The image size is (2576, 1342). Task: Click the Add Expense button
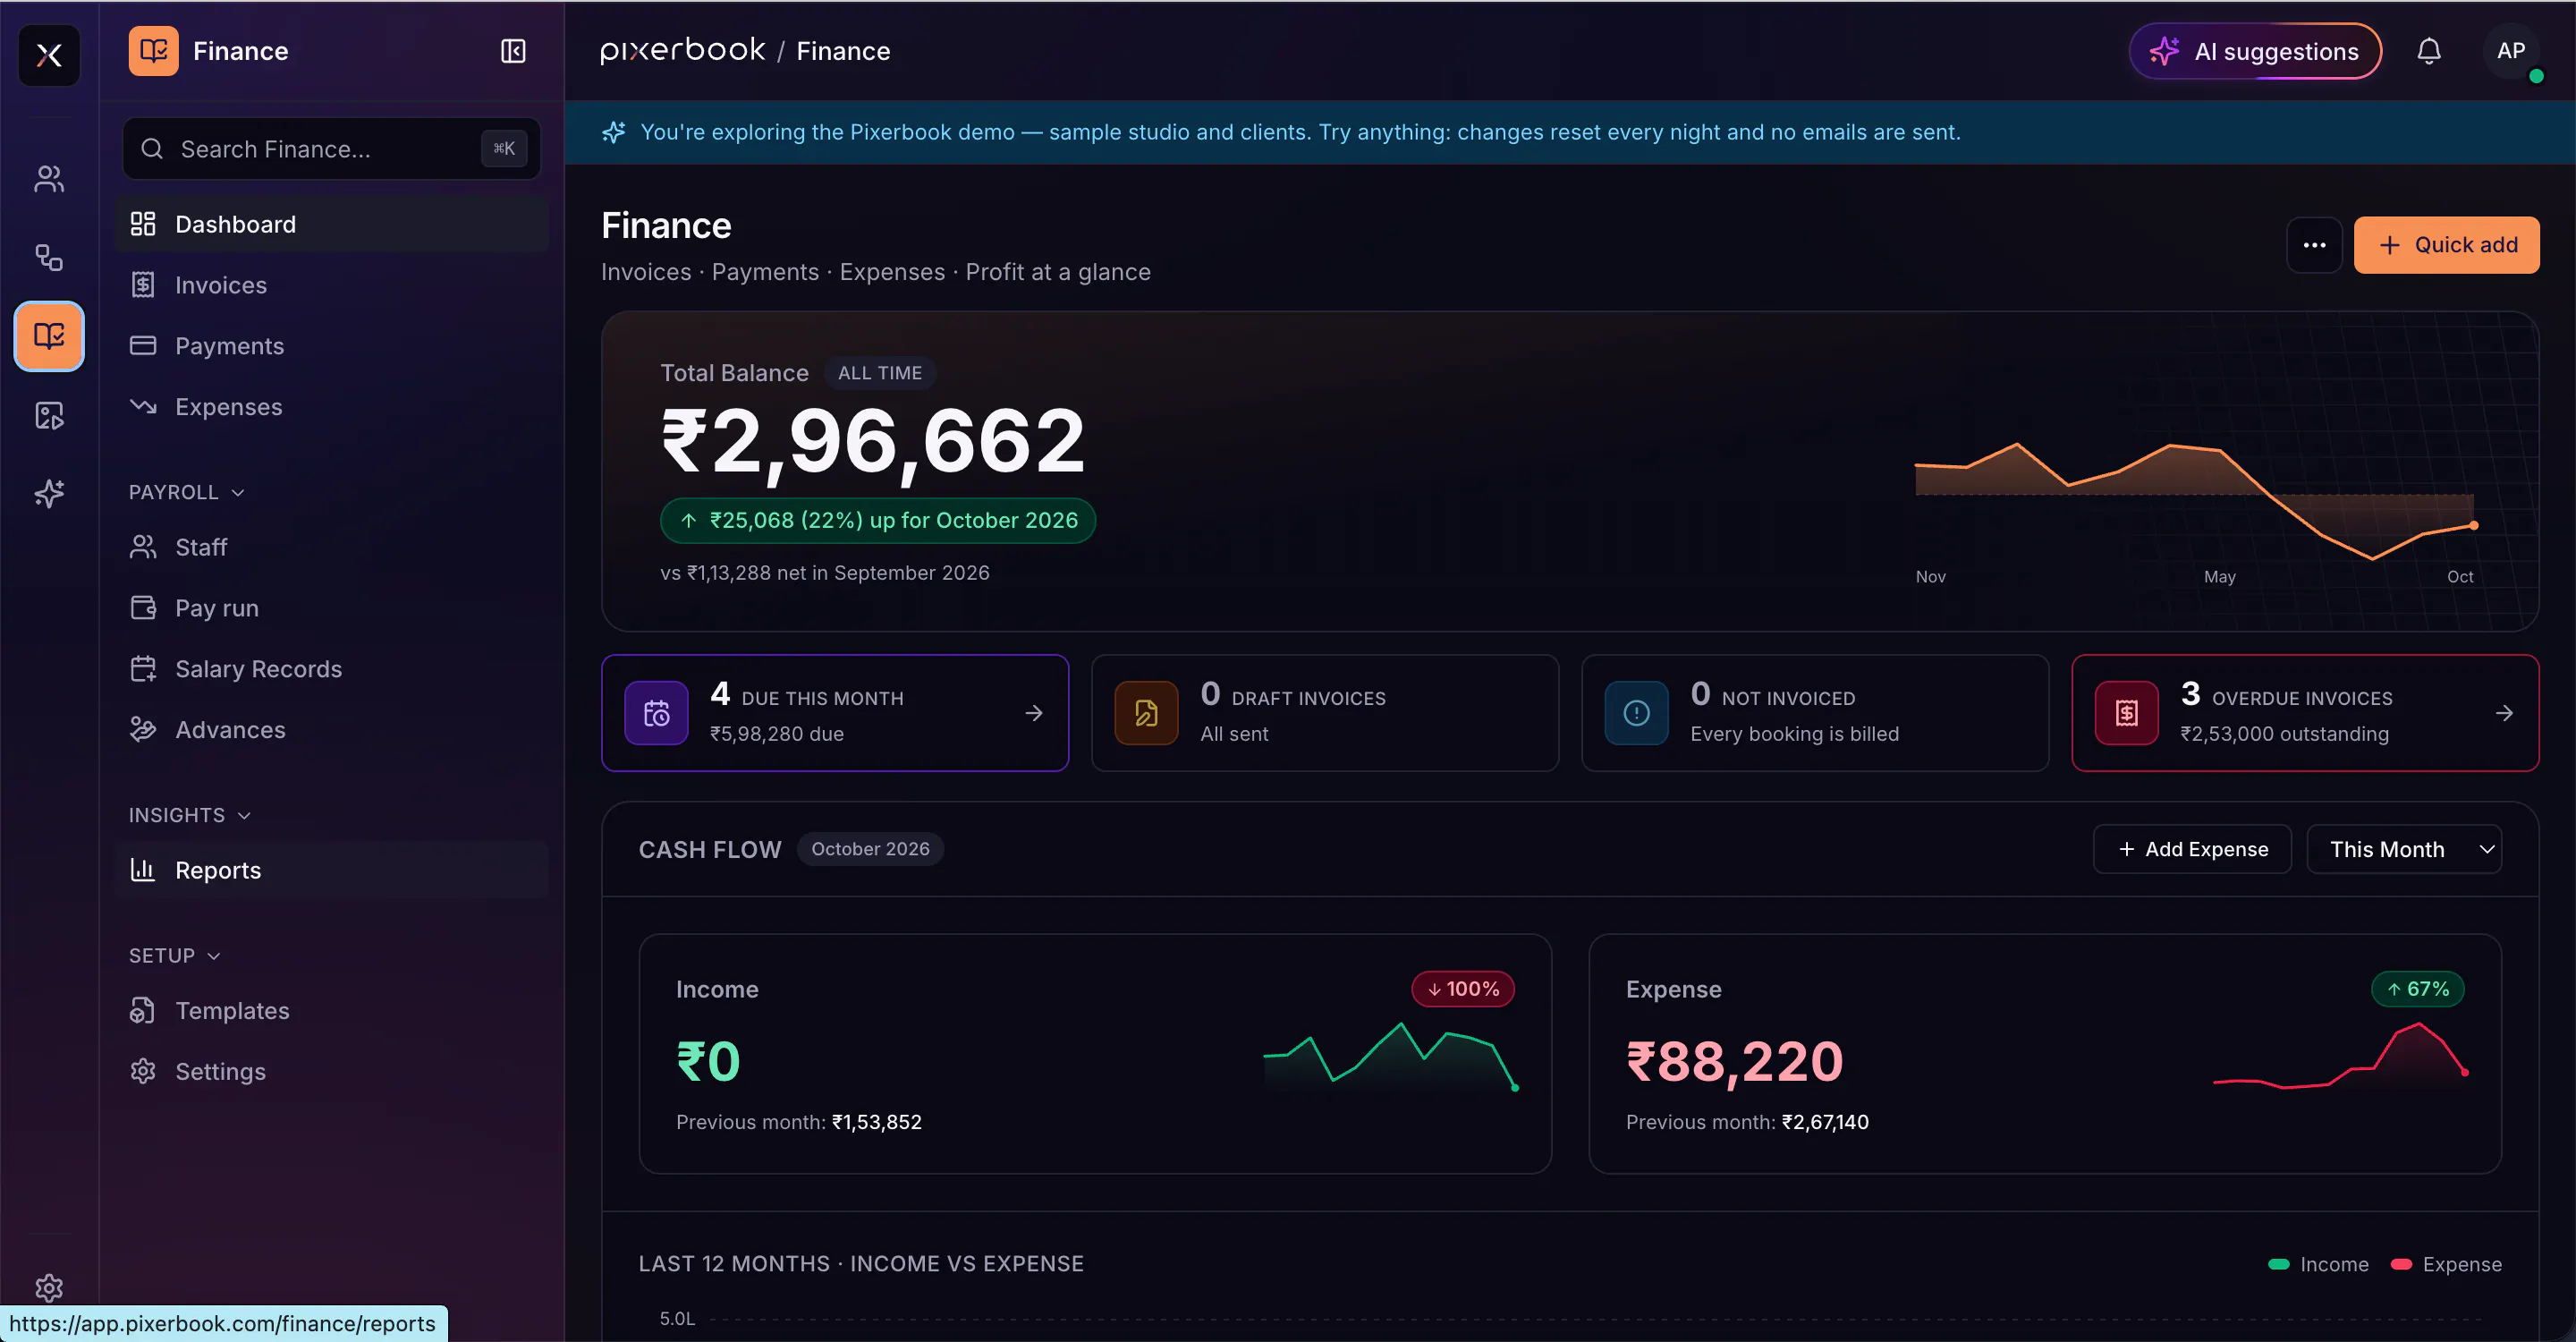pyautogui.click(x=2192, y=849)
